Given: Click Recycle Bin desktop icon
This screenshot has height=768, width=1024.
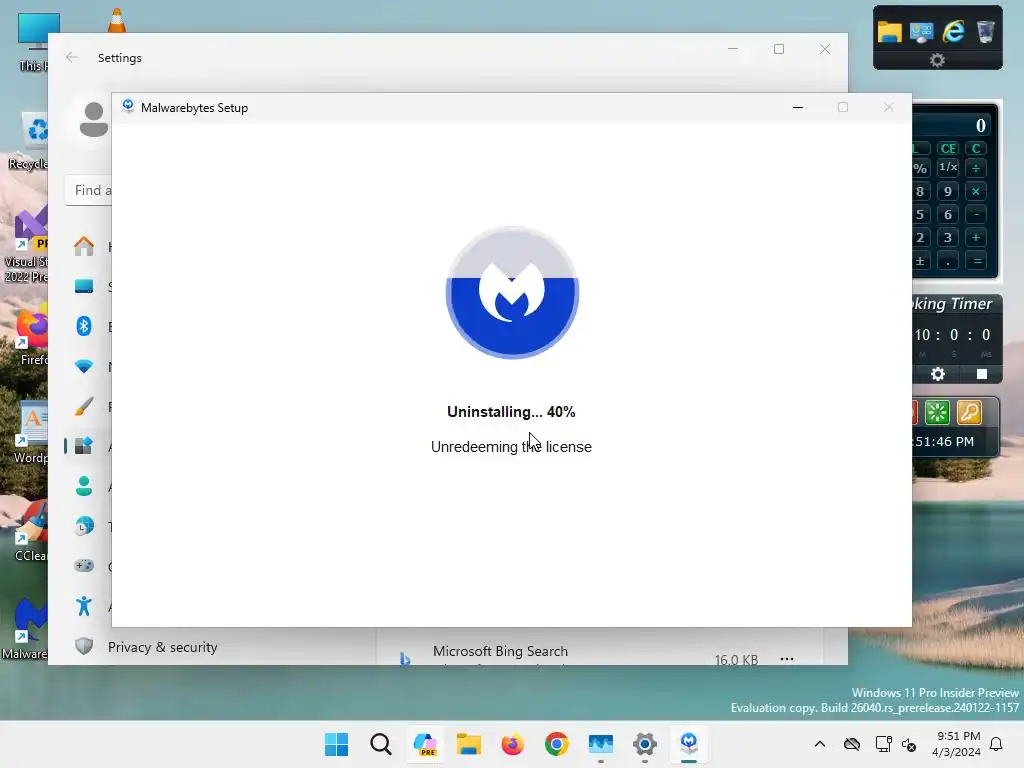Looking at the screenshot, I should click(x=29, y=140).
